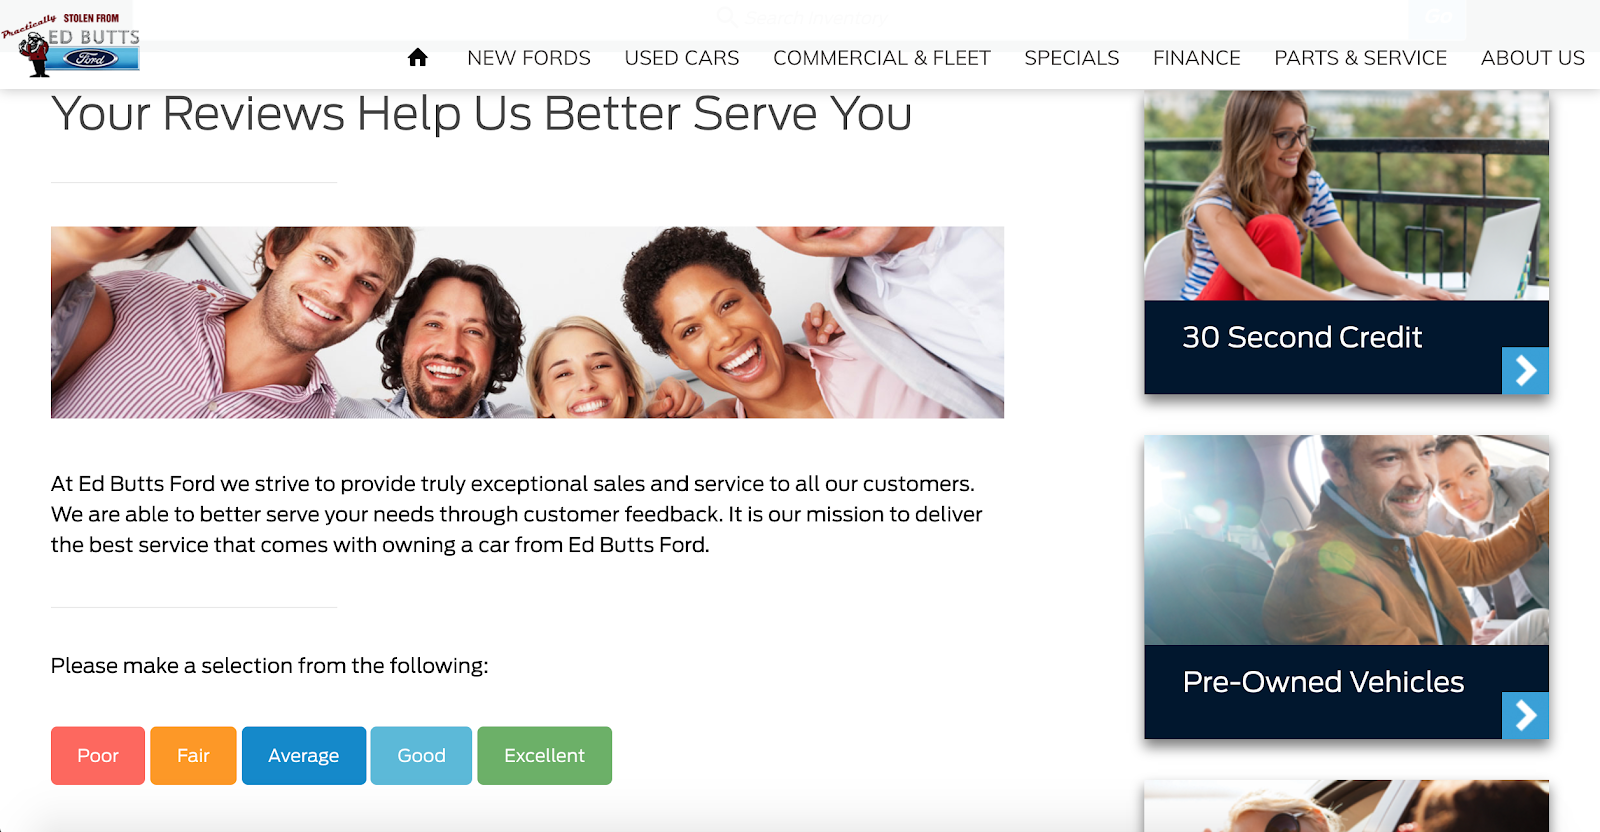Go to the Specials section
The width and height of the screenshot is (1600, 832).
1072,58
